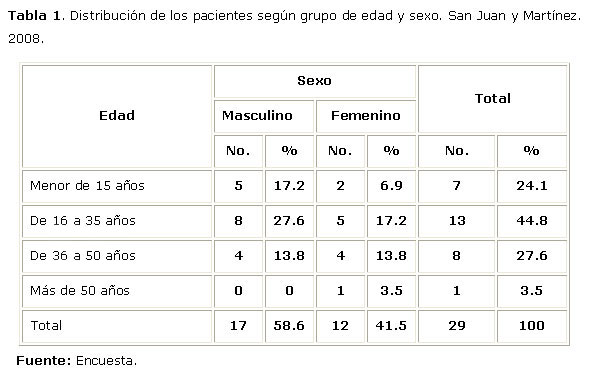Screen dimensions: 595x380
Task: Click the Tabla 1 caption title
Action: pos(35,16)
